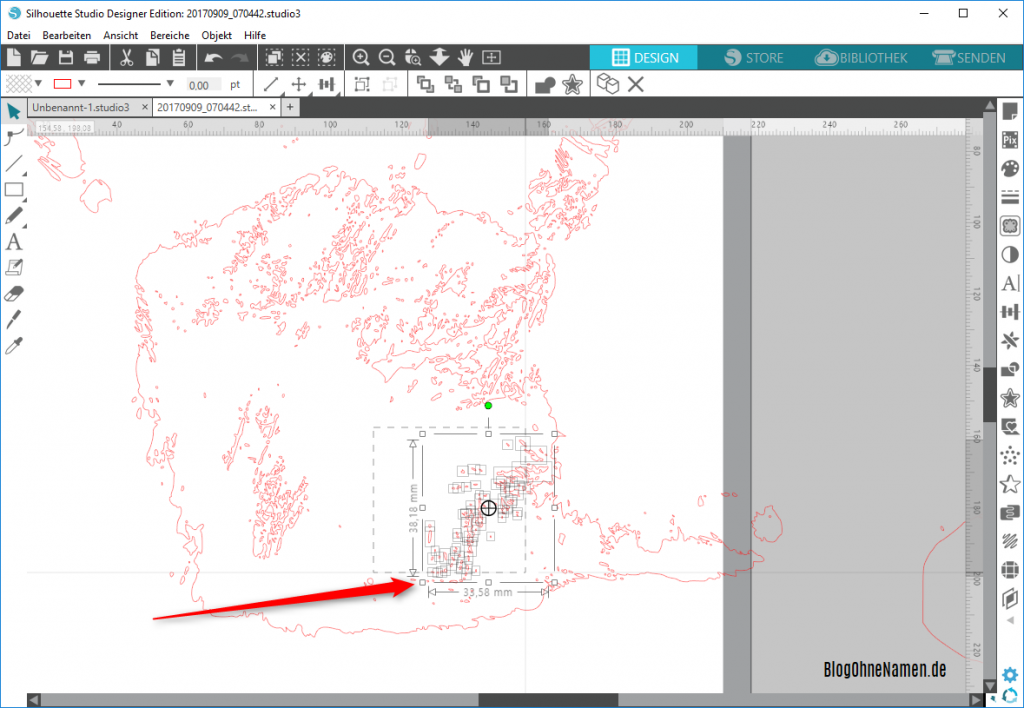Viewport: 1024px width, 708px height.
Task: Select the Text tool in left toolbar
Action: click(14, 242)
